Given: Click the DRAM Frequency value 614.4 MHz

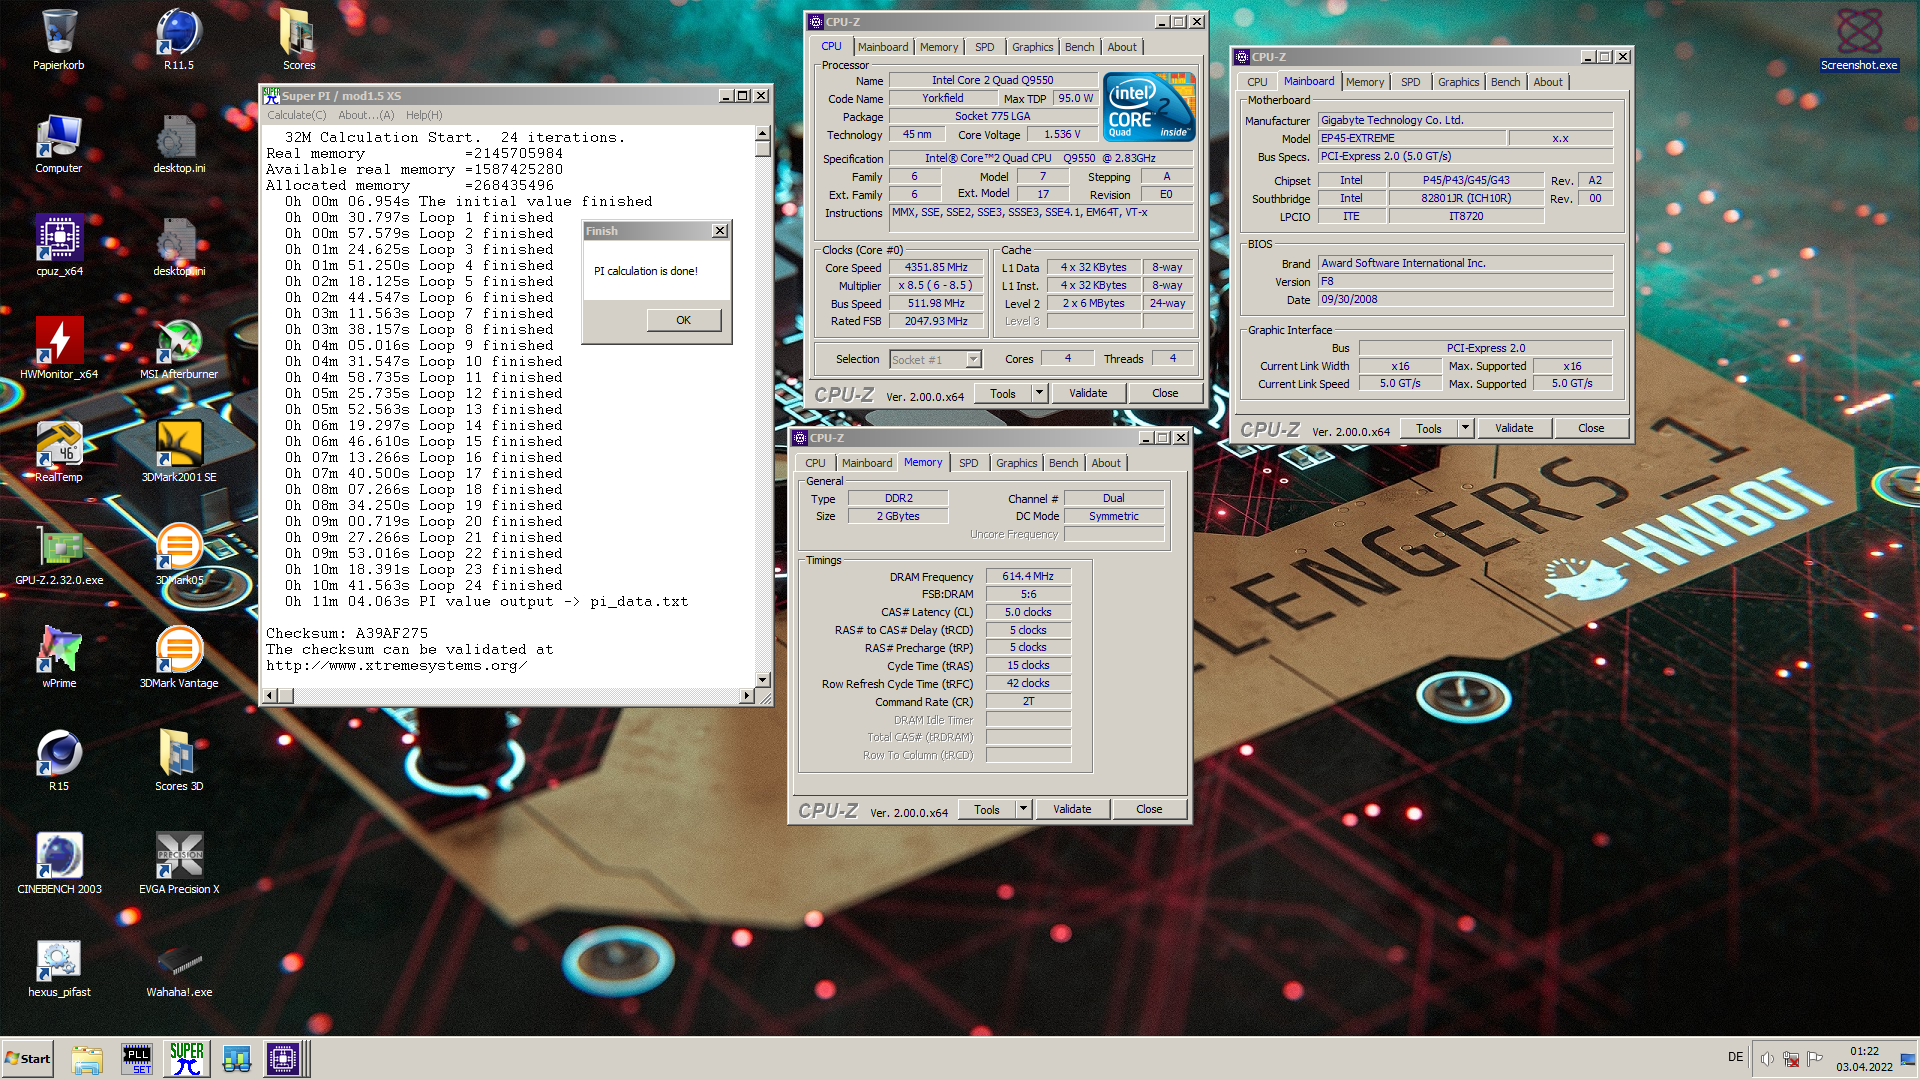Looking at the screenshot, I should pyautogui.click(x=1028, y=577).
